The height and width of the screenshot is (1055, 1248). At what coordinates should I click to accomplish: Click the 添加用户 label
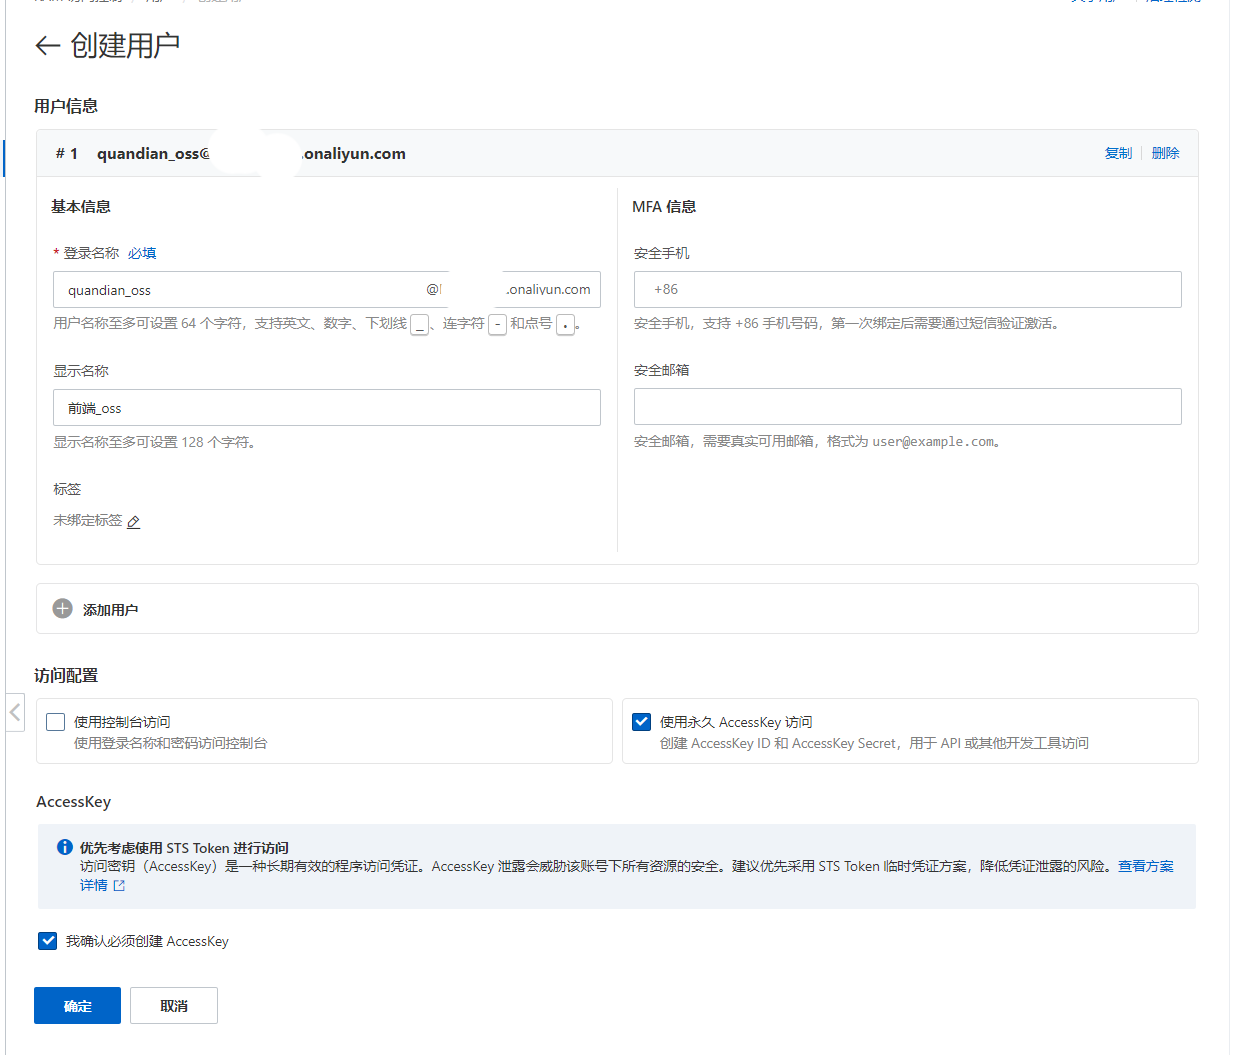(x=110, y=610)
